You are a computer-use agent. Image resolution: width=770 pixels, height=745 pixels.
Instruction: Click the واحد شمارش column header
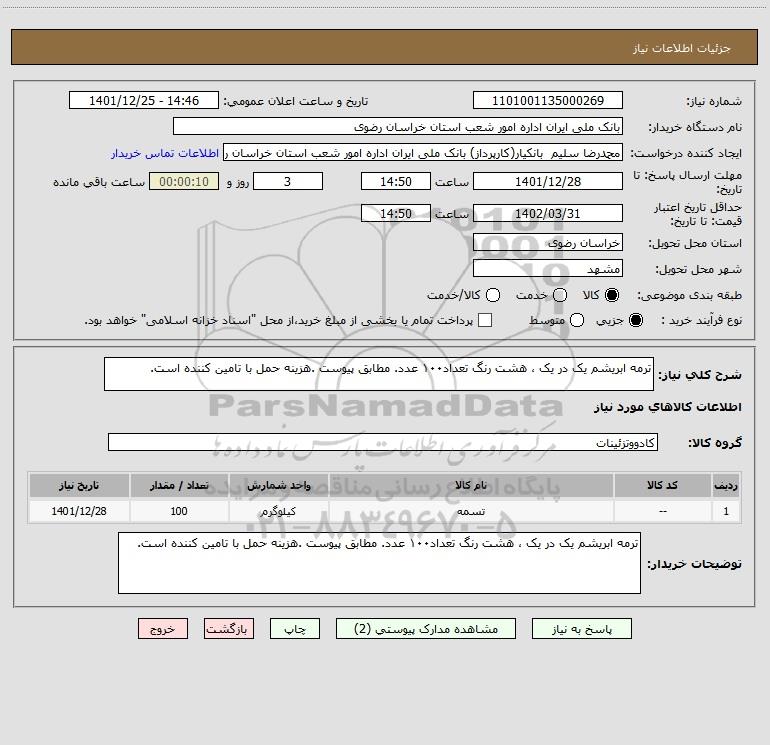(x=278, y=485)
